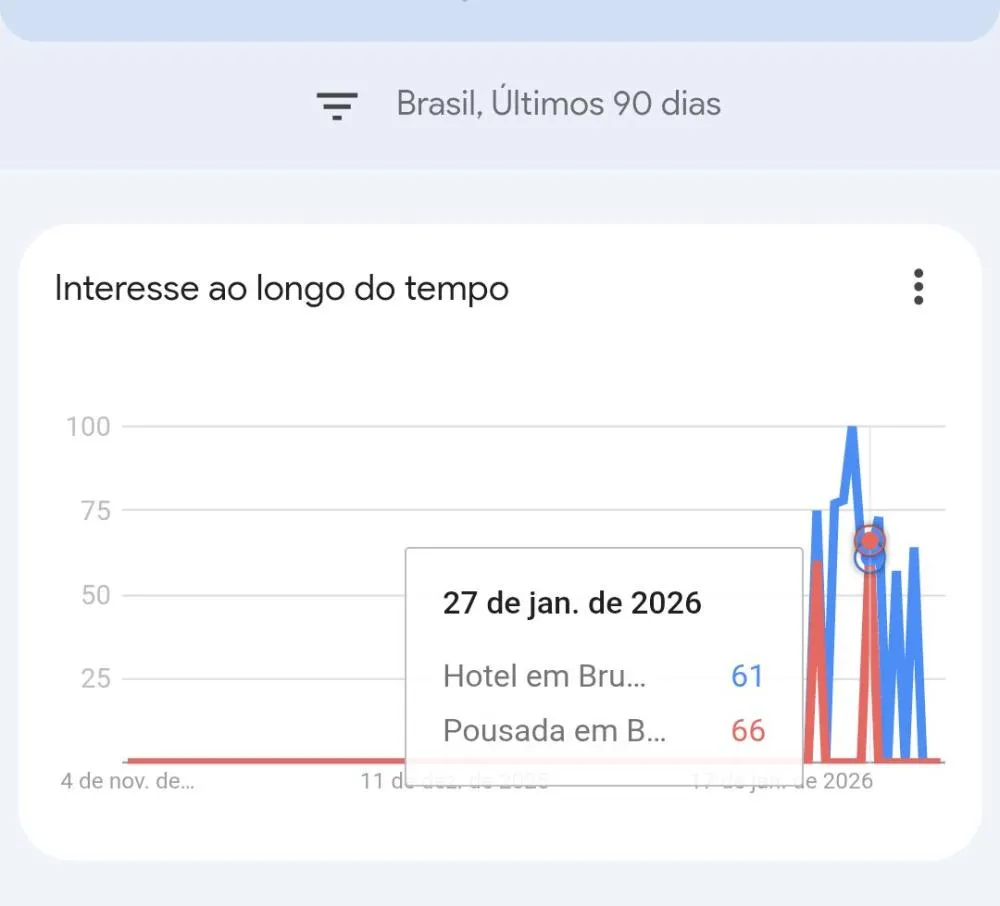Click the "75" y-axis label
This screenshot has height=906, width=1000.
pos(94,511)
